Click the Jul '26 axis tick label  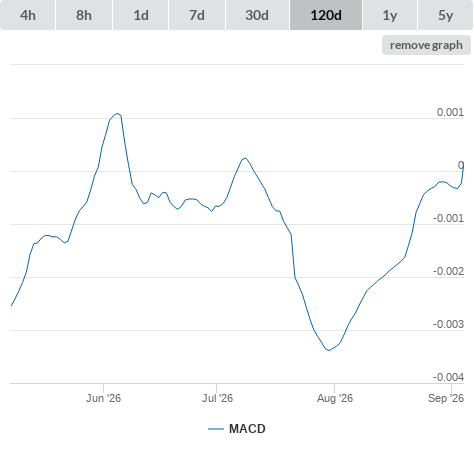pos(217,398)
